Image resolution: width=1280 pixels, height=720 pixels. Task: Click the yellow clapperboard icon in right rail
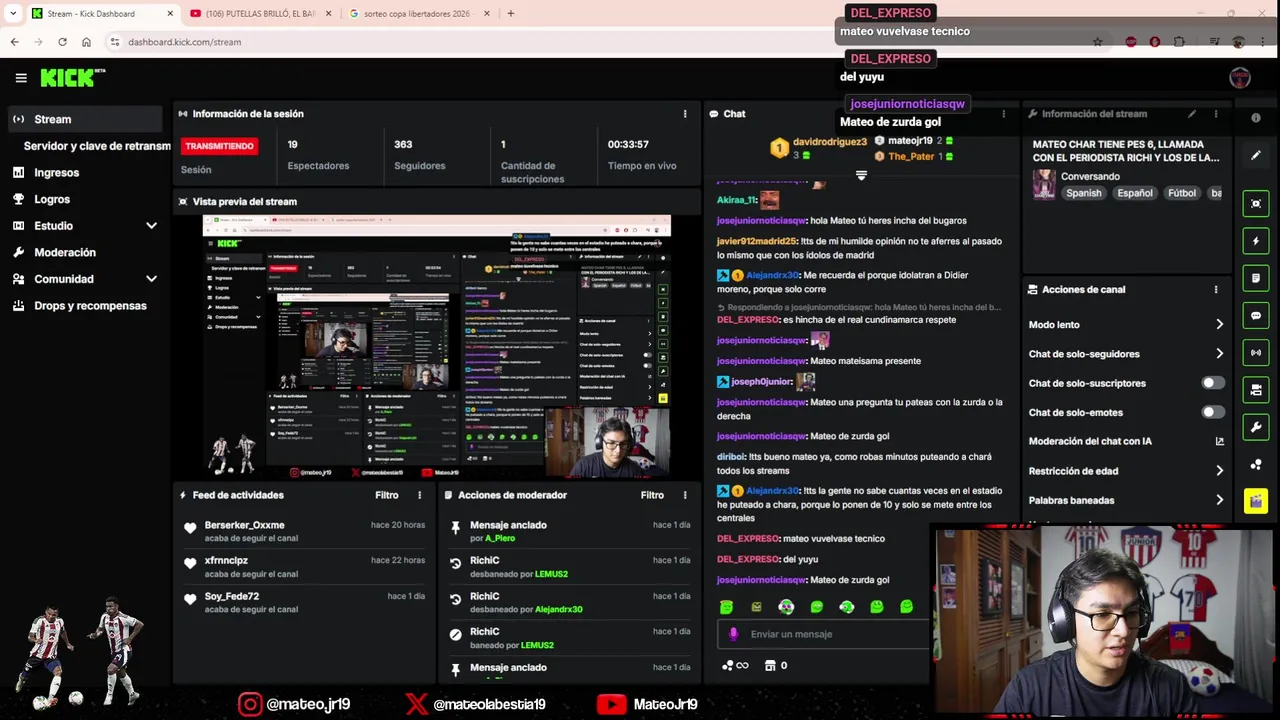(x=1256, y=501)
